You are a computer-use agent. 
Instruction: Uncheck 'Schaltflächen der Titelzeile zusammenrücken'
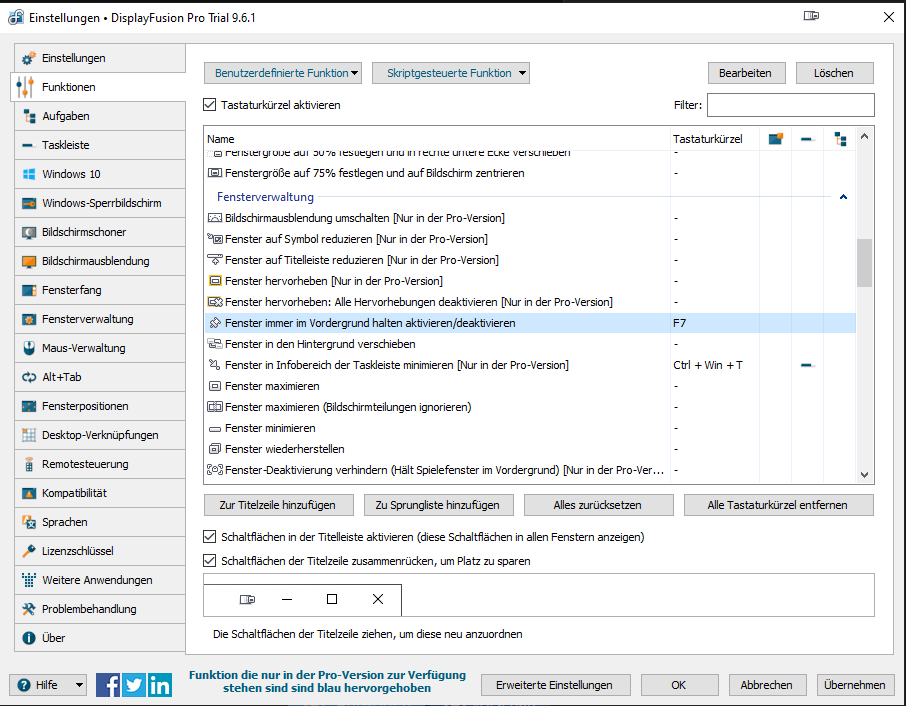[x=210, y=560]
